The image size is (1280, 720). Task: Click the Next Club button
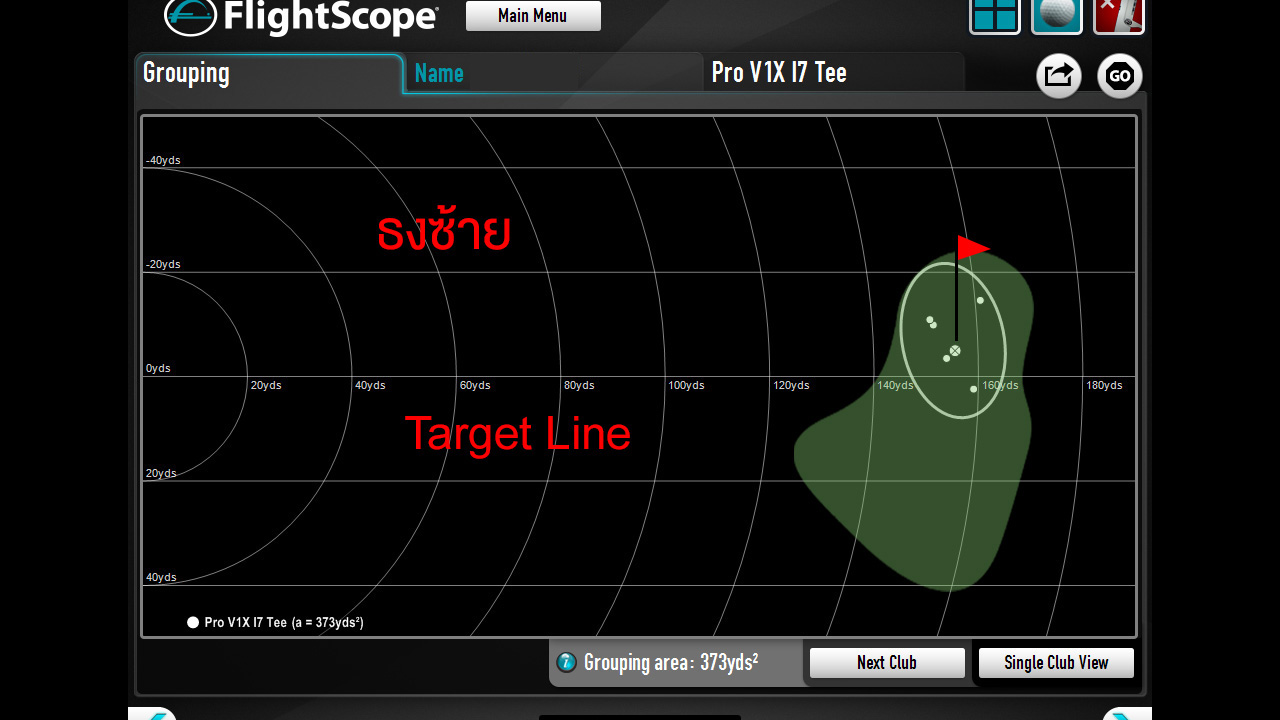click(887, 663)
